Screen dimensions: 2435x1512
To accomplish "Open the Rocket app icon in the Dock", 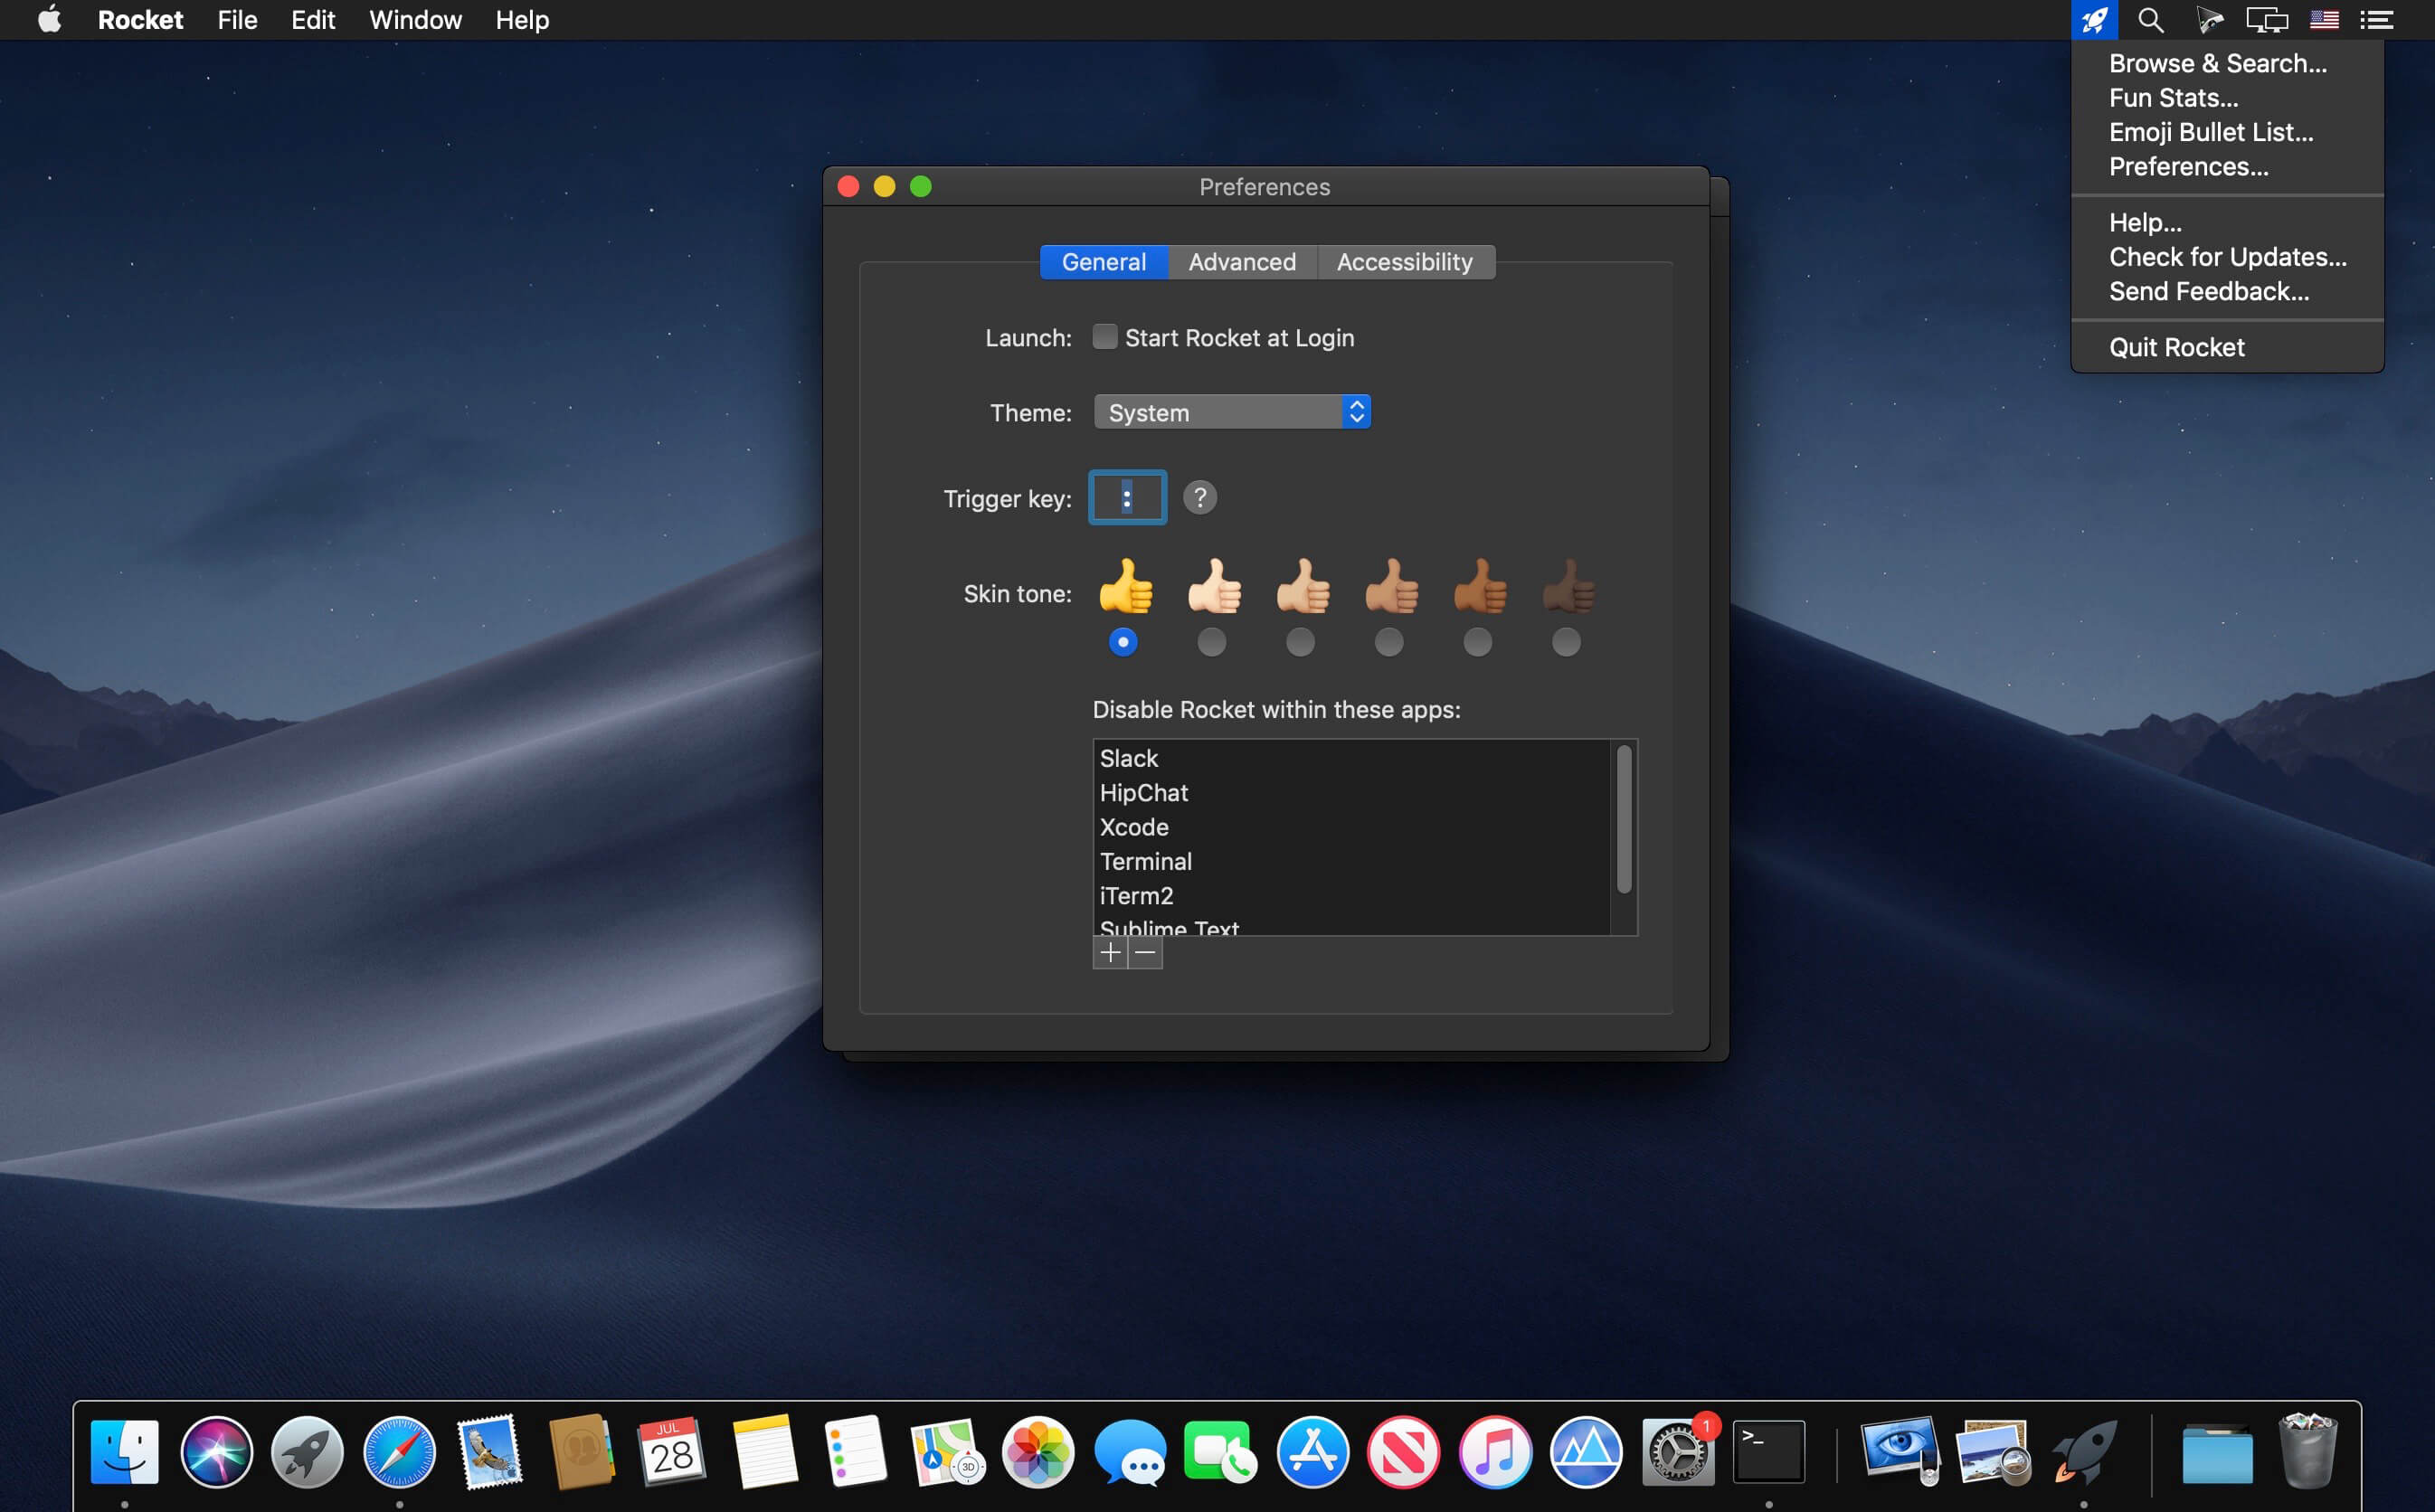I will pyautogui.click(x=2083, y=1452).
